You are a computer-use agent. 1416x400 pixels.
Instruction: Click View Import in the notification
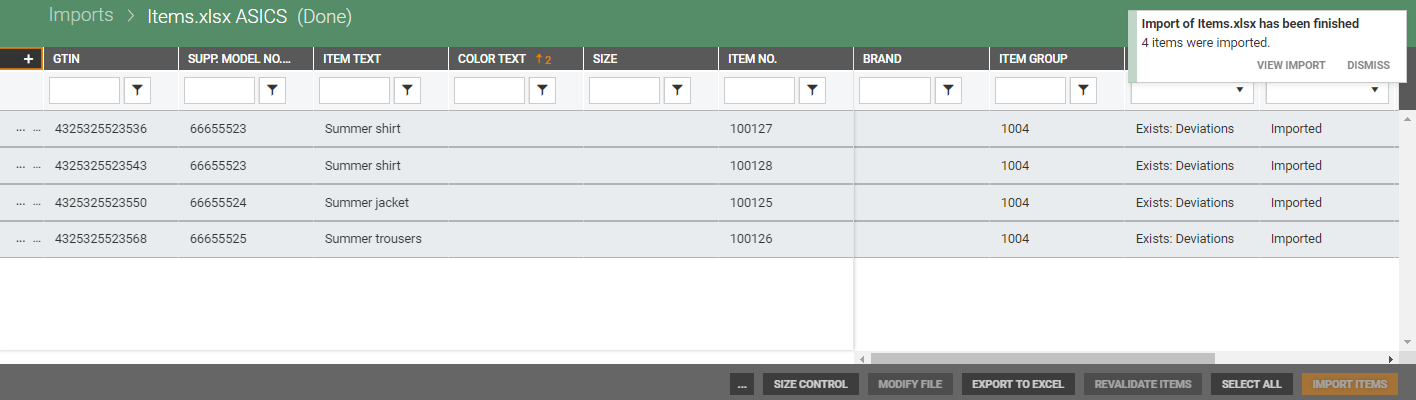pos(1290,65)
